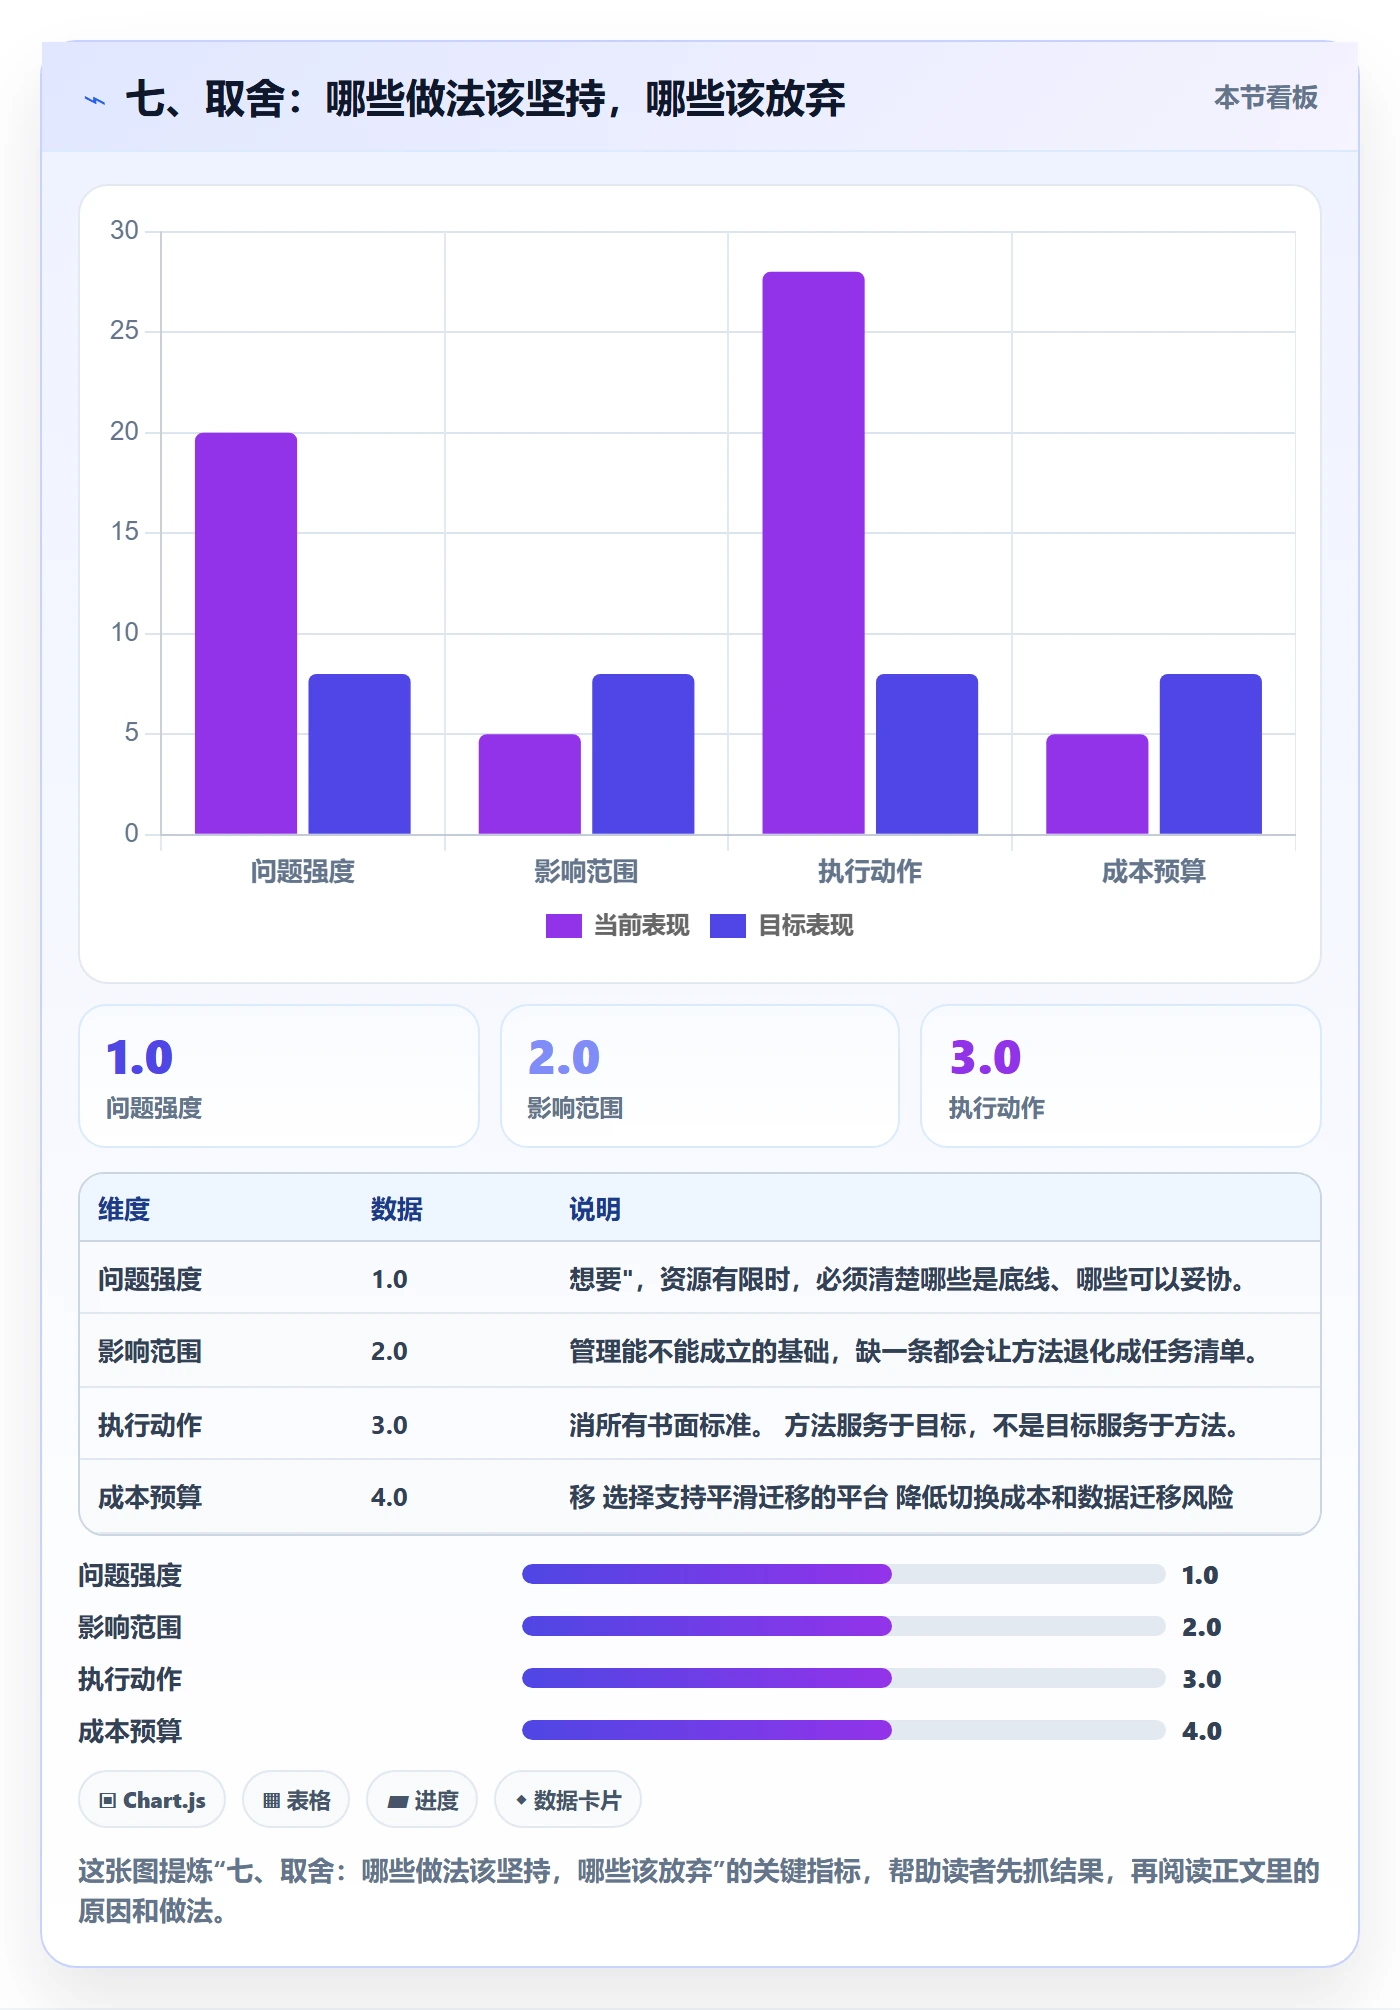Open the 3.0 执行动作 data card
Viewport: 1400px width, 2010px height.
click(1121, 1076)
